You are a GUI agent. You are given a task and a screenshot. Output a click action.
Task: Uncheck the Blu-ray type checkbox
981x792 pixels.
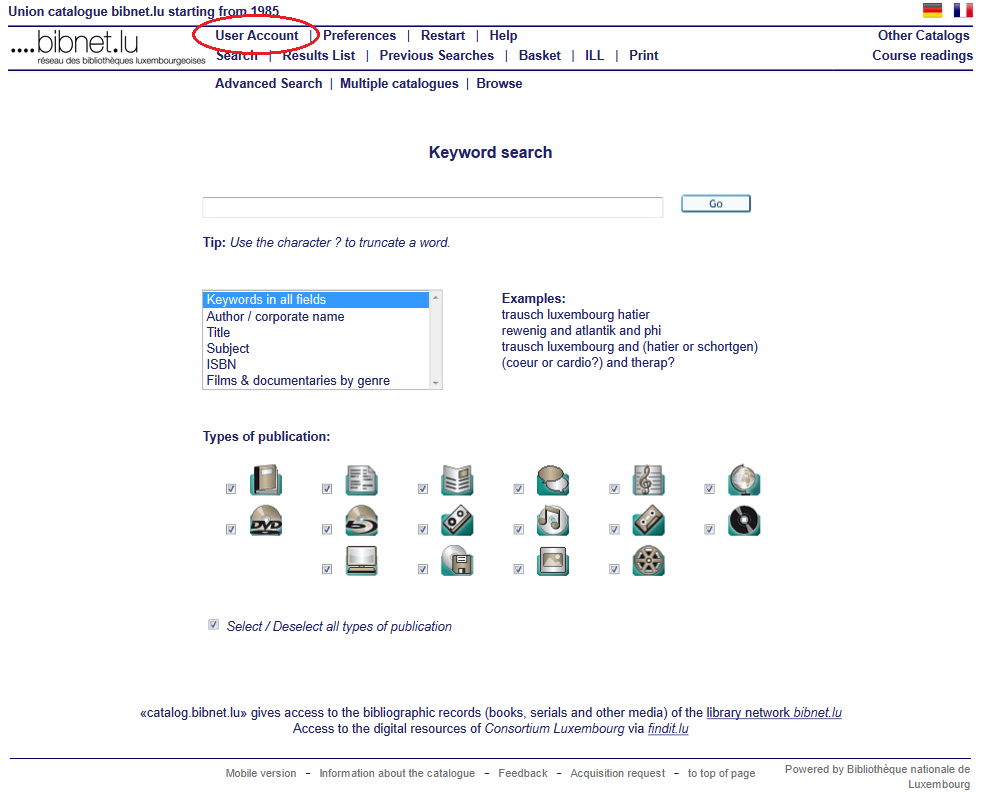click(x=327, y=529)
